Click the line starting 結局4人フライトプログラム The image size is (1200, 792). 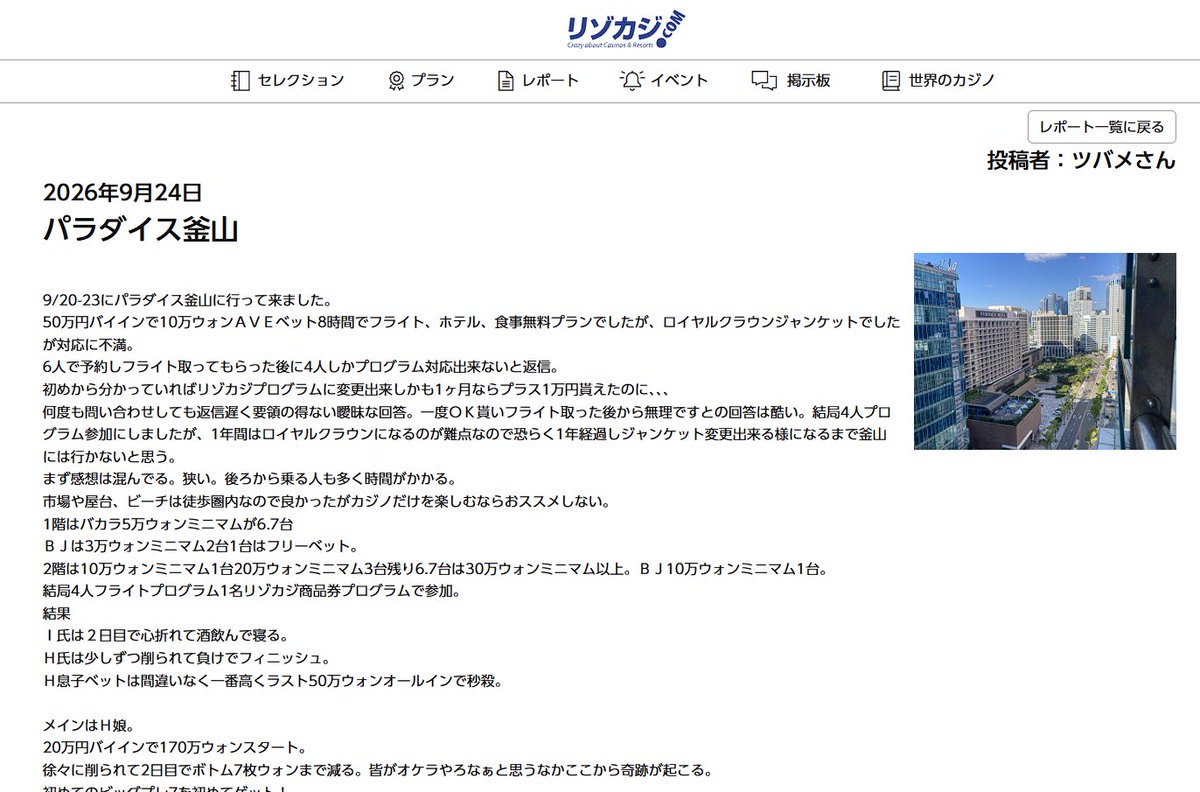(251, 591)
